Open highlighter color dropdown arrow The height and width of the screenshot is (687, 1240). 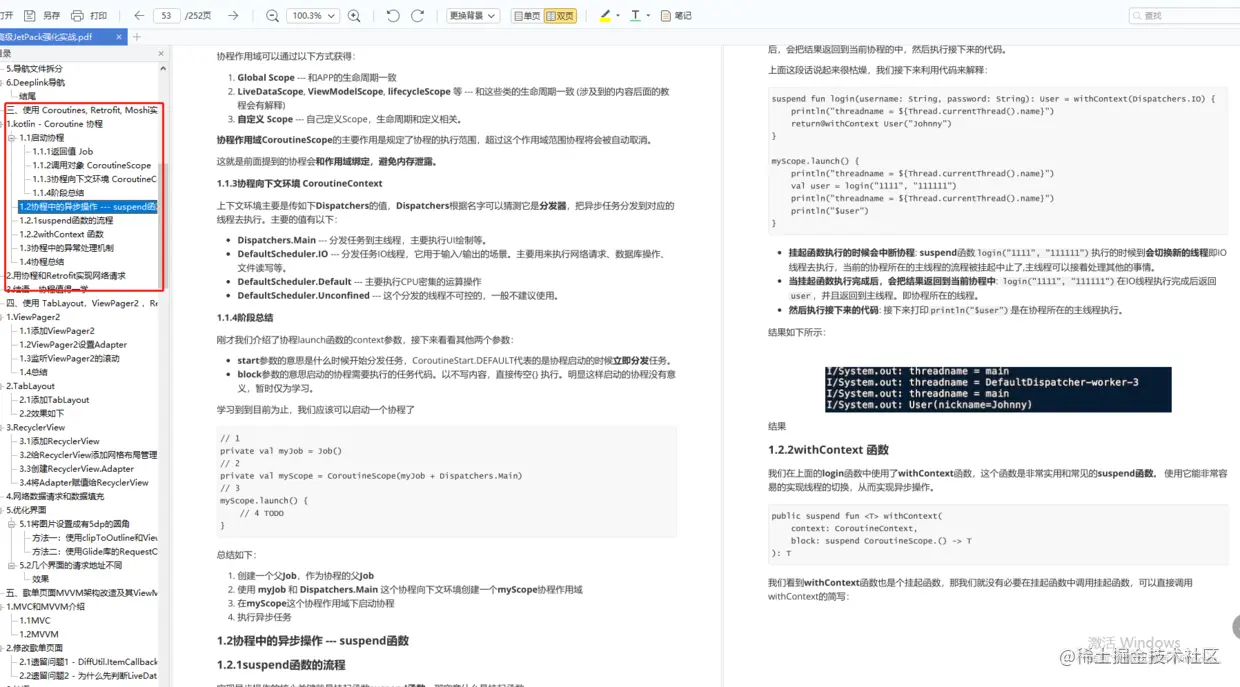pos(618,16)
